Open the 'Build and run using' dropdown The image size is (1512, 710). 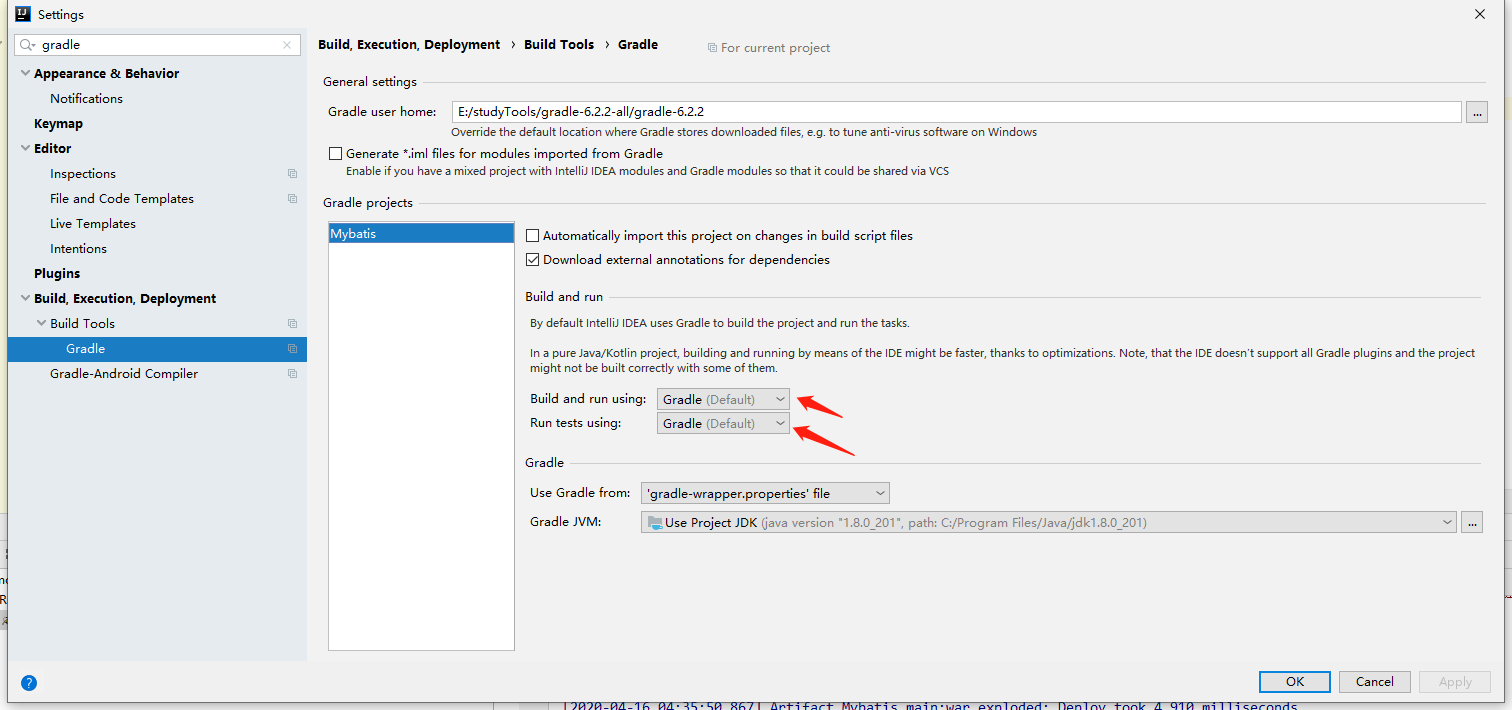coord(723,399)
